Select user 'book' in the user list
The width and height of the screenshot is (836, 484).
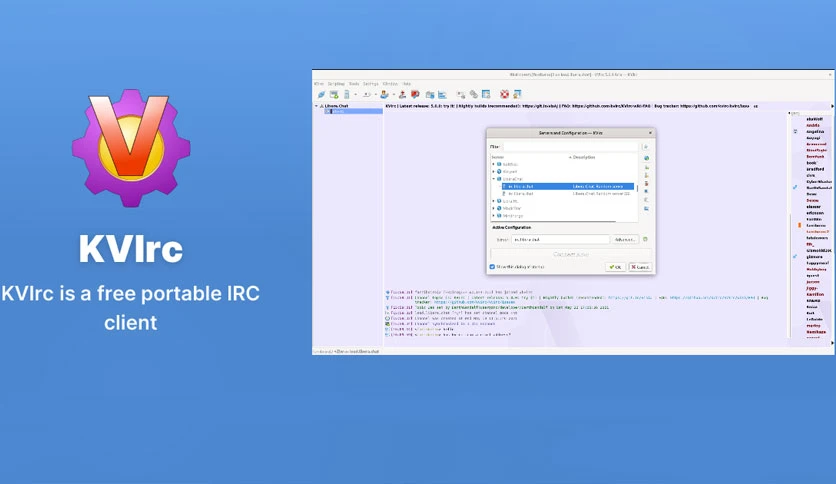(x=811, y=163)
